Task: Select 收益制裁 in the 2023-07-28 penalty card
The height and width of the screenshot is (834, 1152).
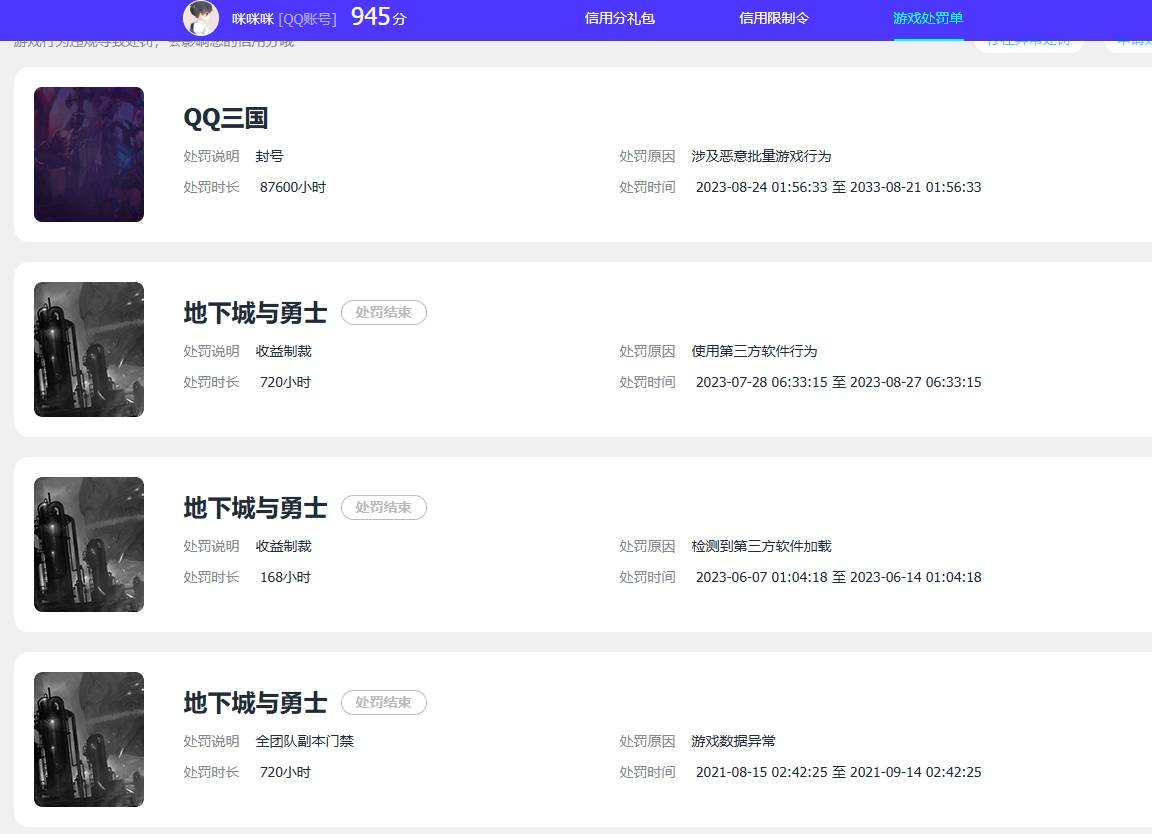Action: [x=283, y=351]
